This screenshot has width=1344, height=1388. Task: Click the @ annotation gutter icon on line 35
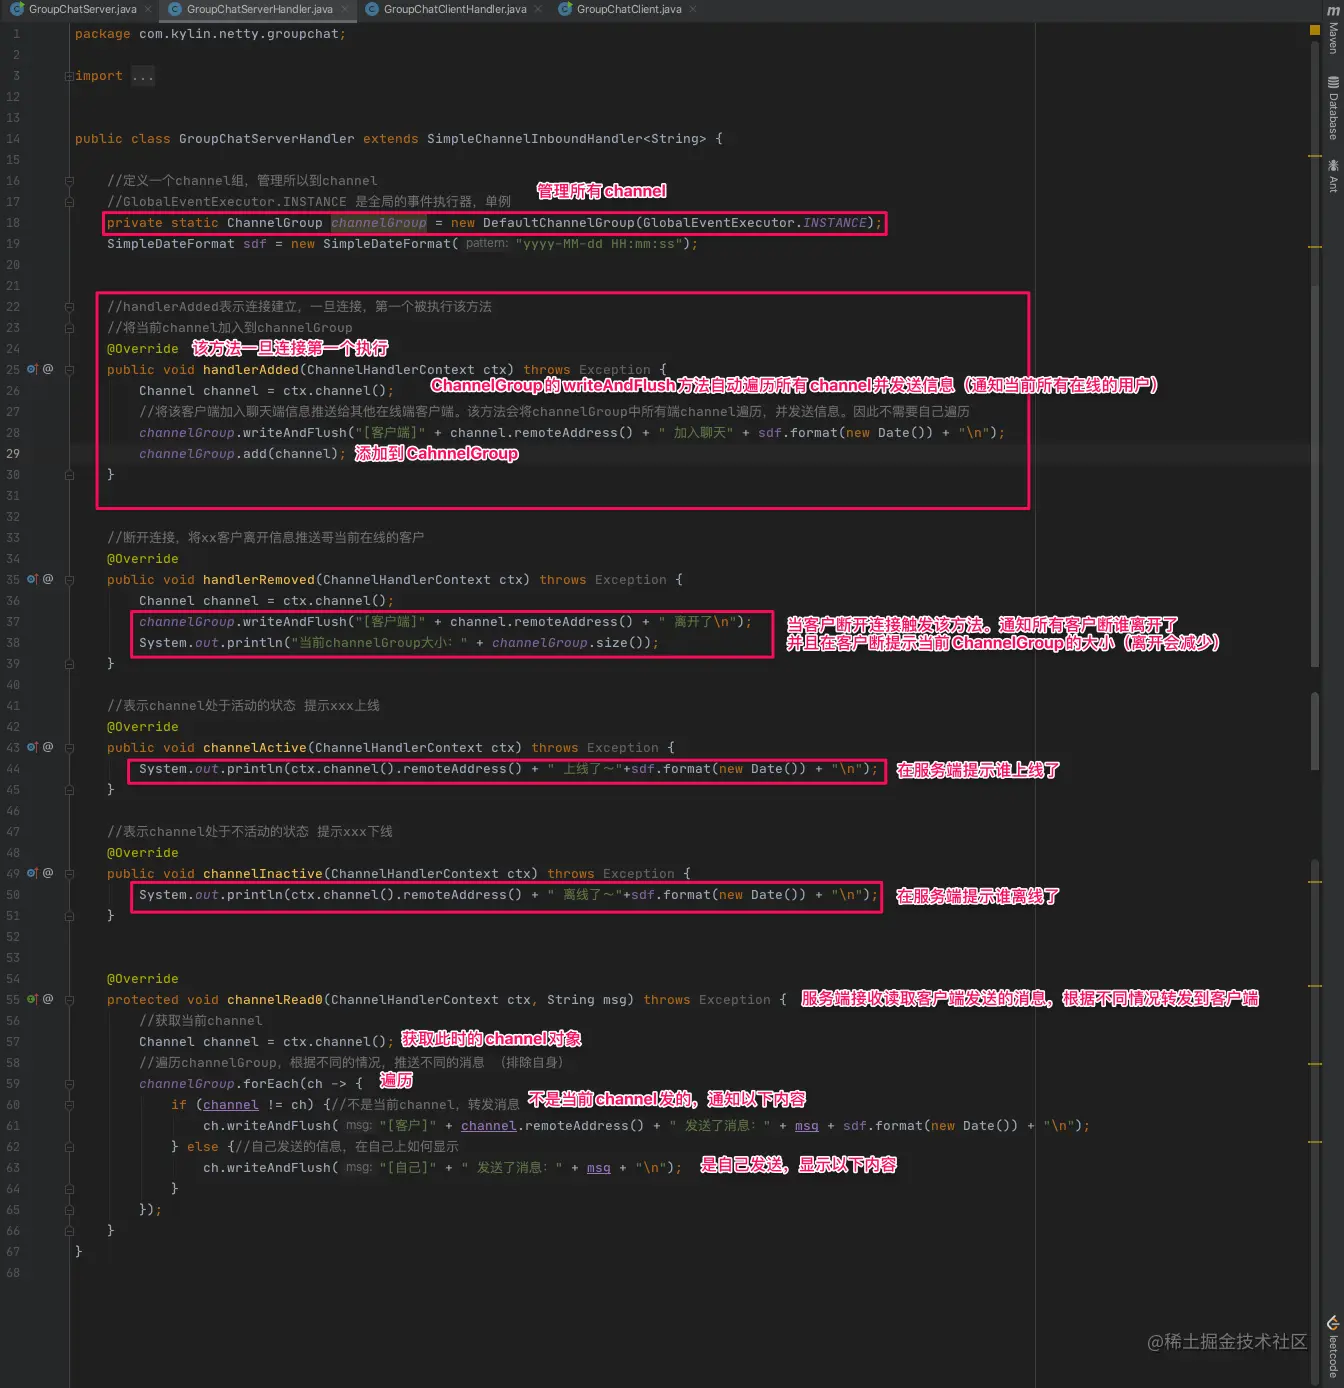coord(48,579)
